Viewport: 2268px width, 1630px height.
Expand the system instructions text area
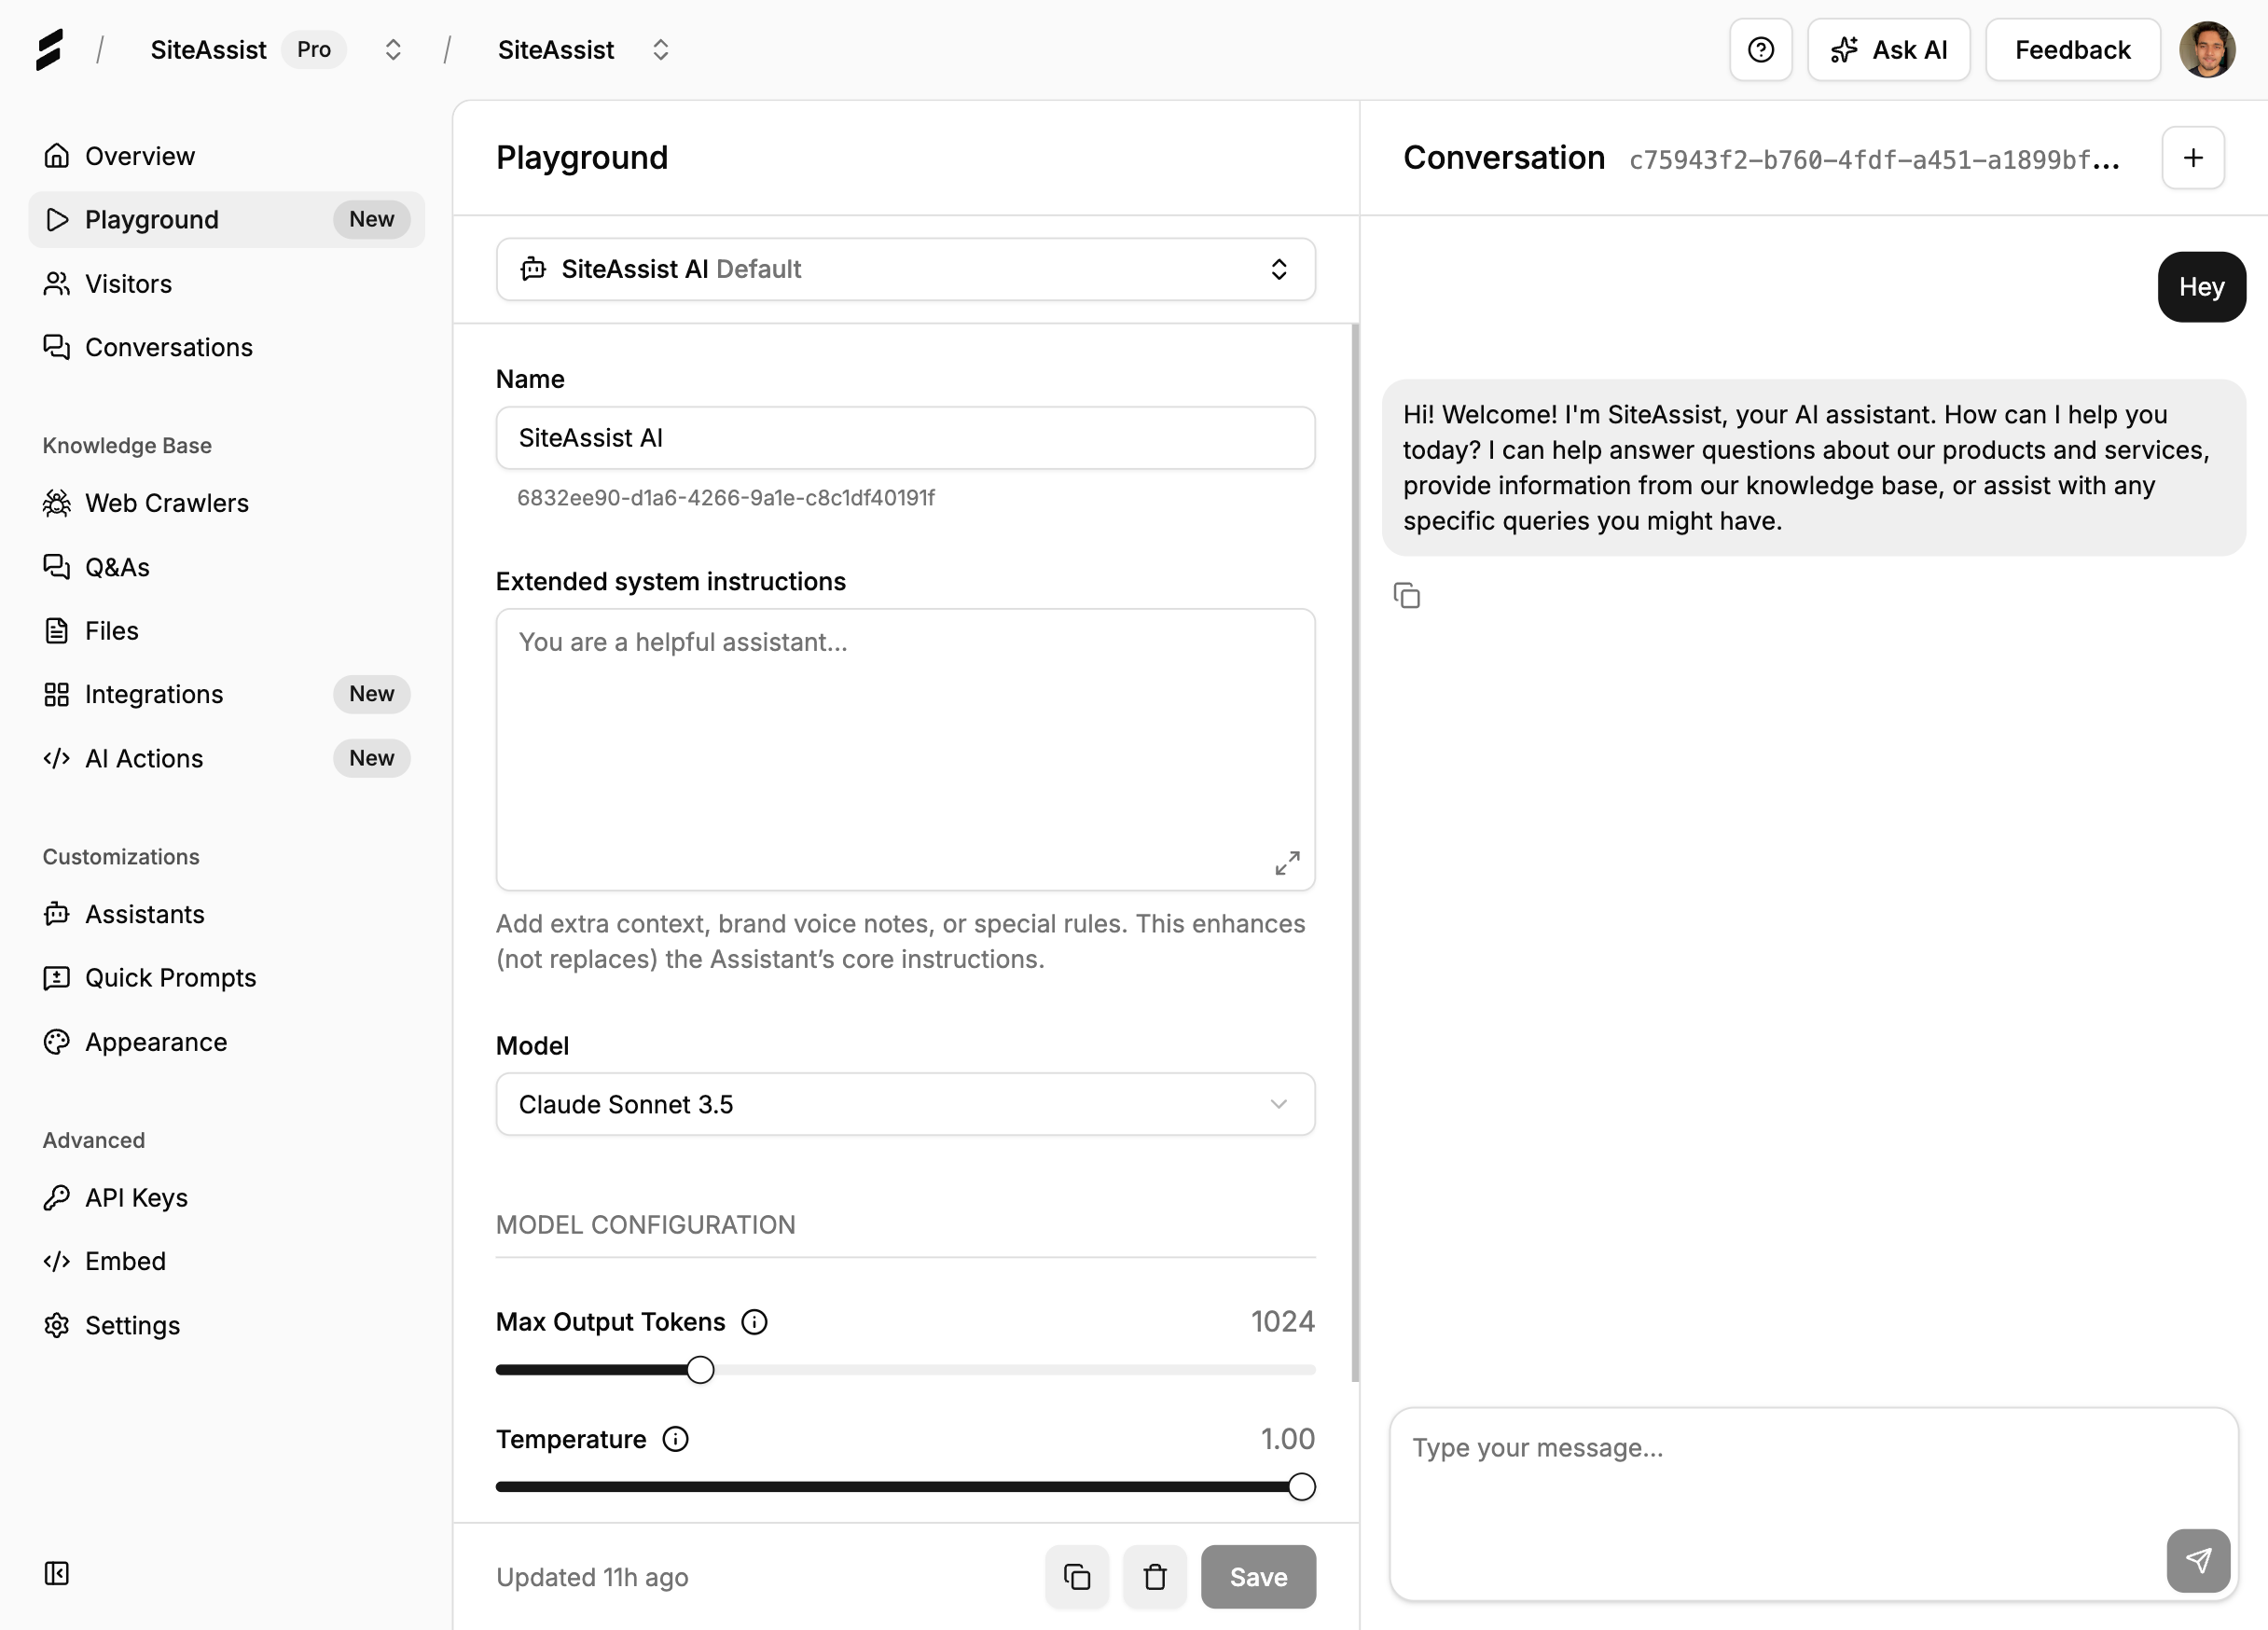[1287, 862]
